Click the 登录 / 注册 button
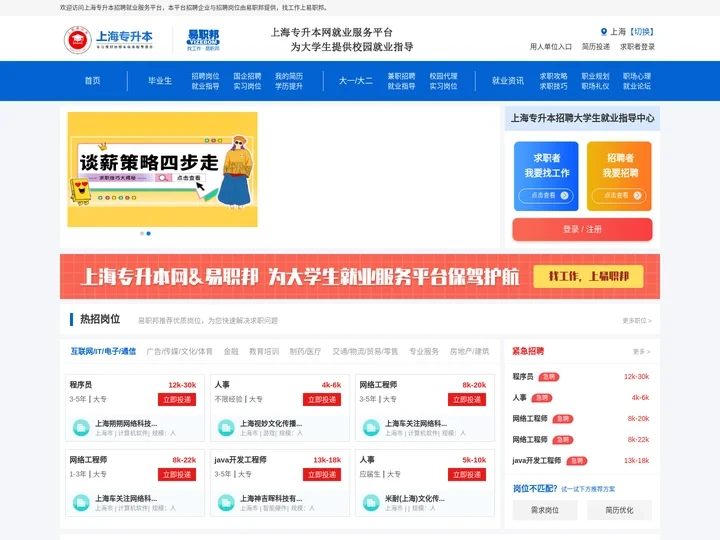The width and height of the screenshot is (720, 540). point(582,229)
